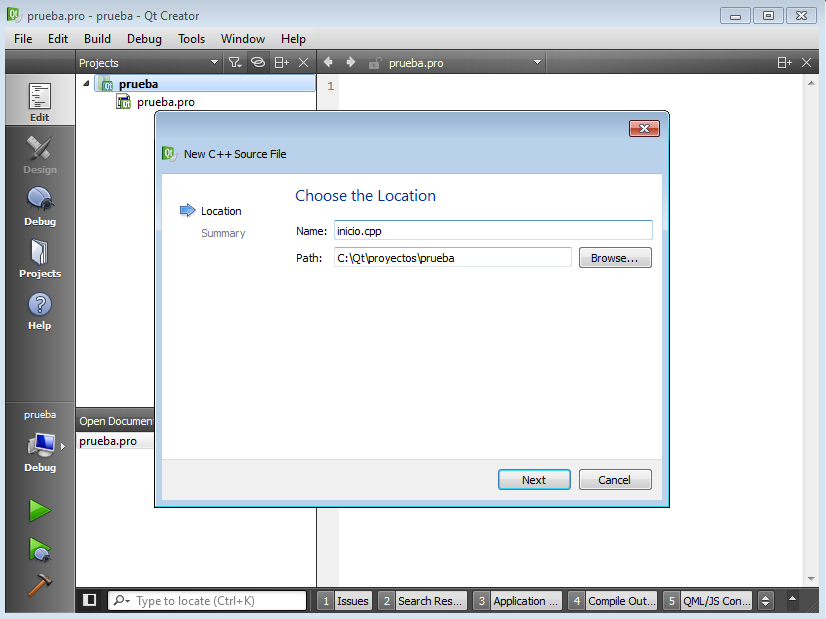Show the QML/JS Console pane
The image size is (826, 619).
point(707,601)
